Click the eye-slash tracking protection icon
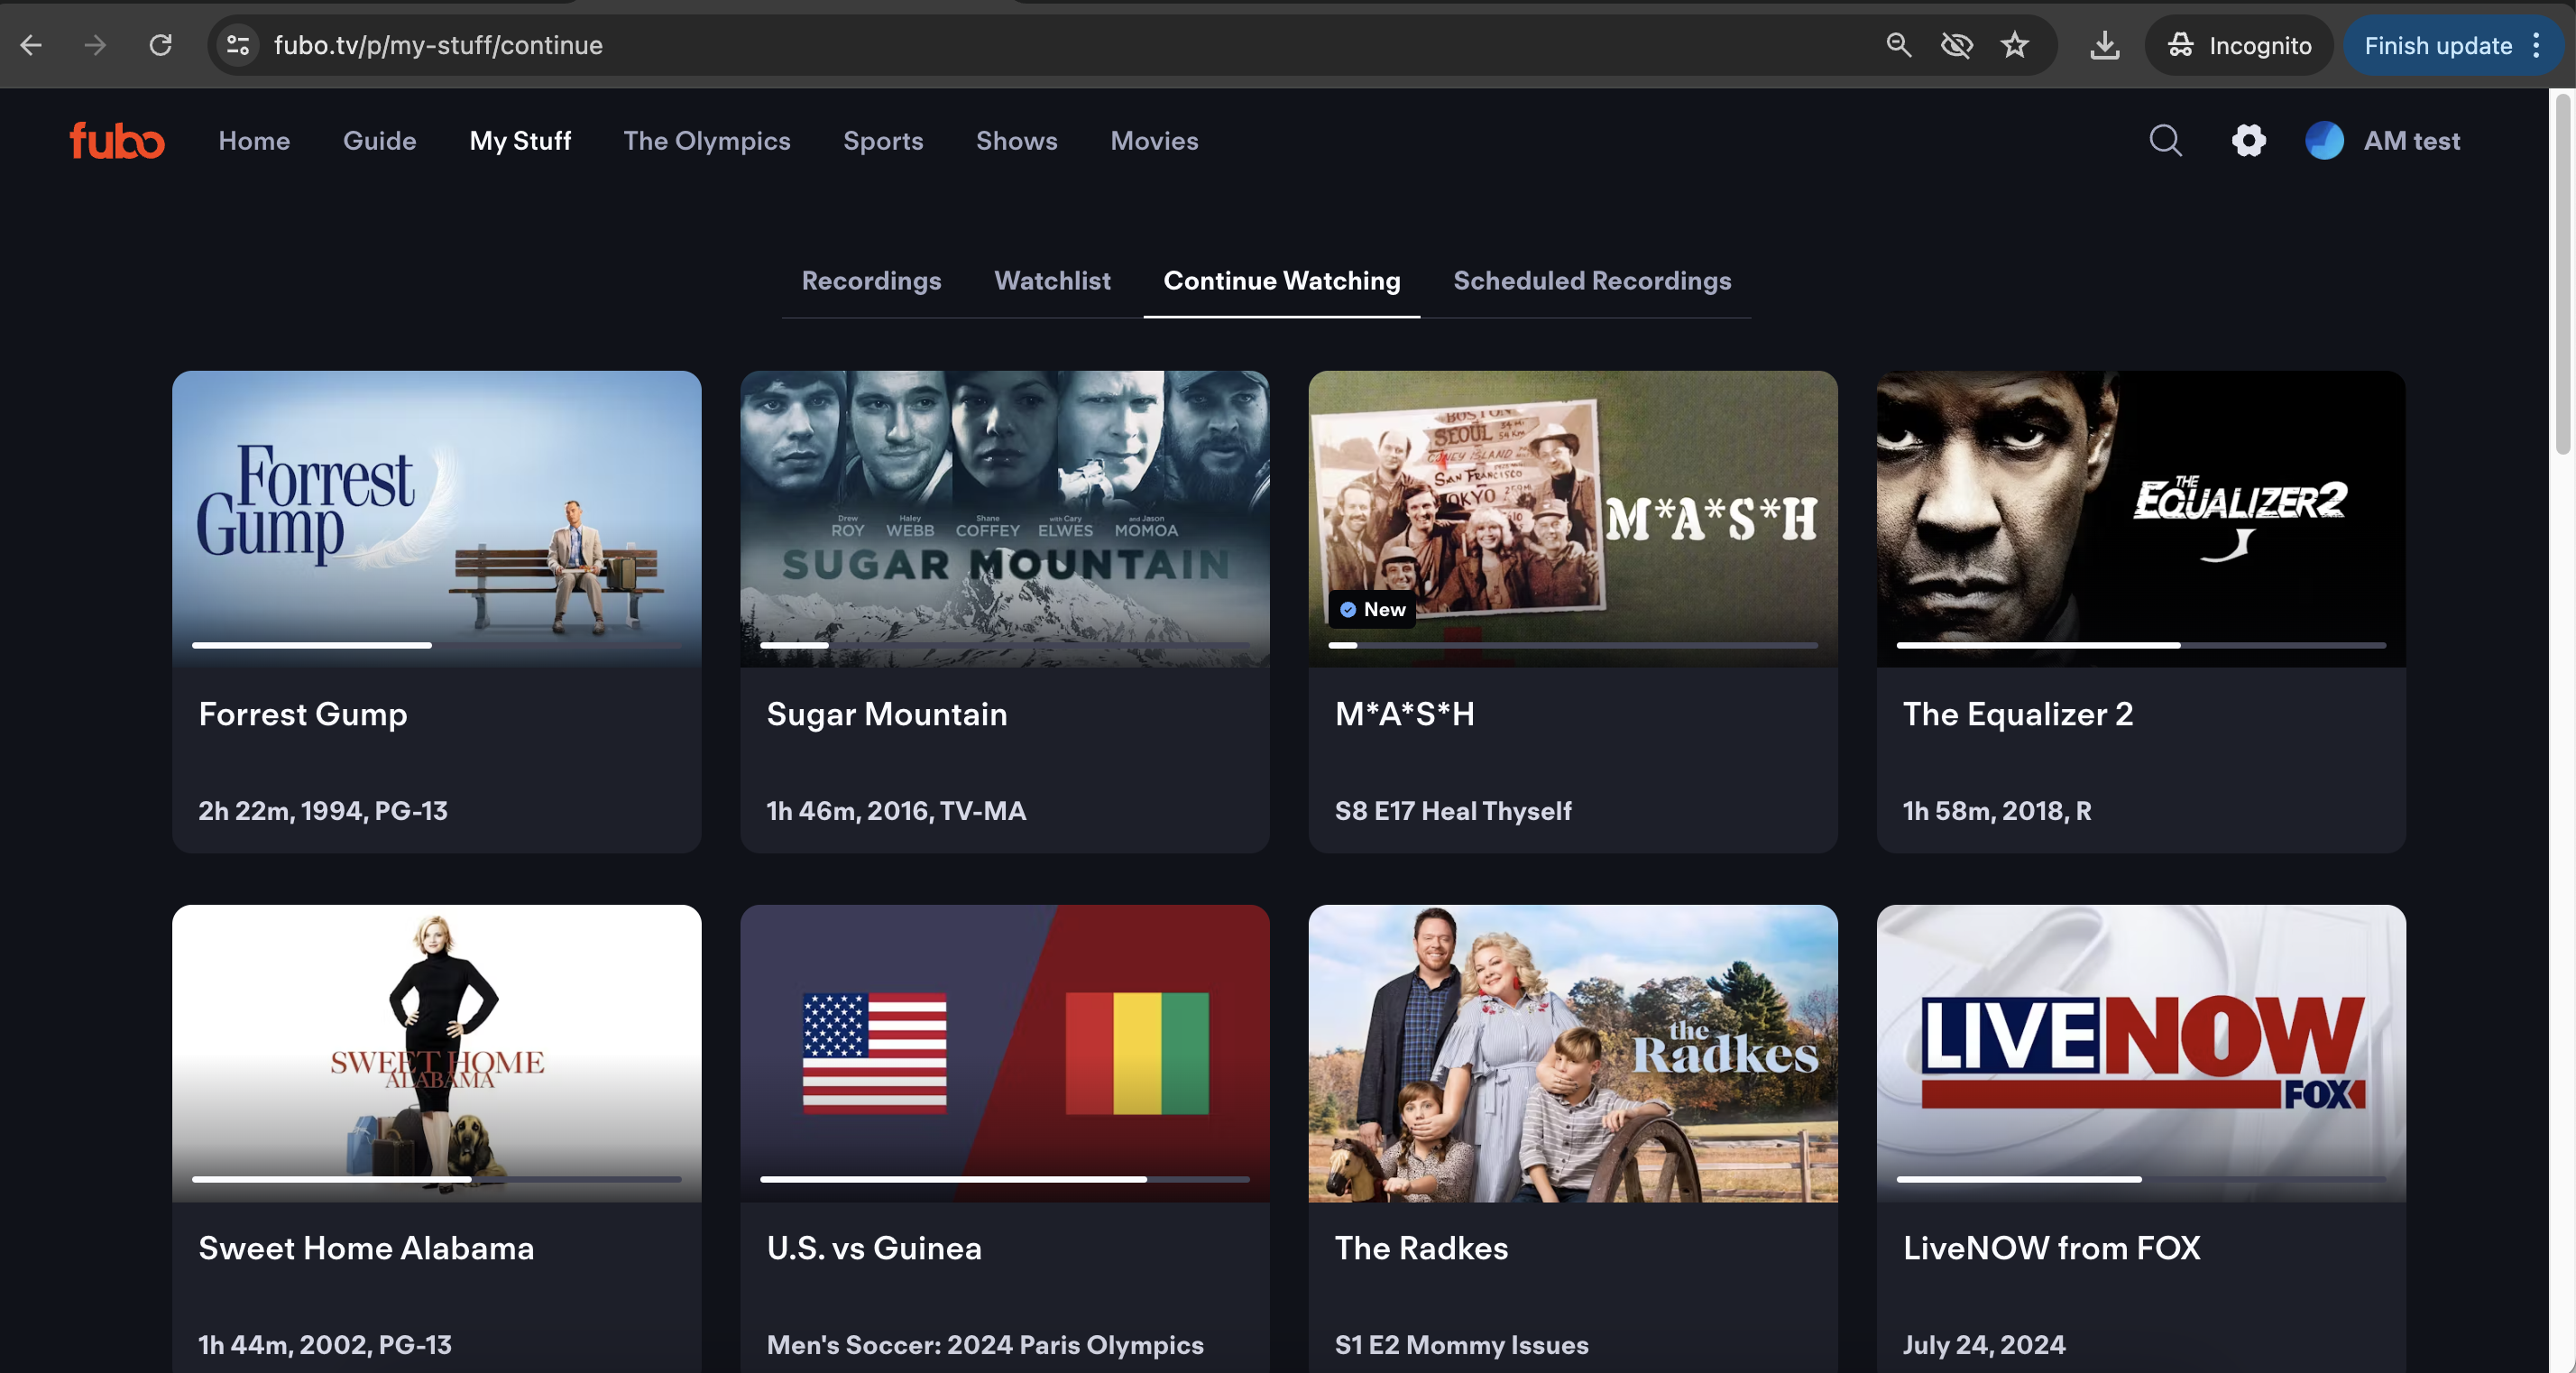This screenshot has height=1373, width=2576. pyautogui.click(x=1956, y=45)
